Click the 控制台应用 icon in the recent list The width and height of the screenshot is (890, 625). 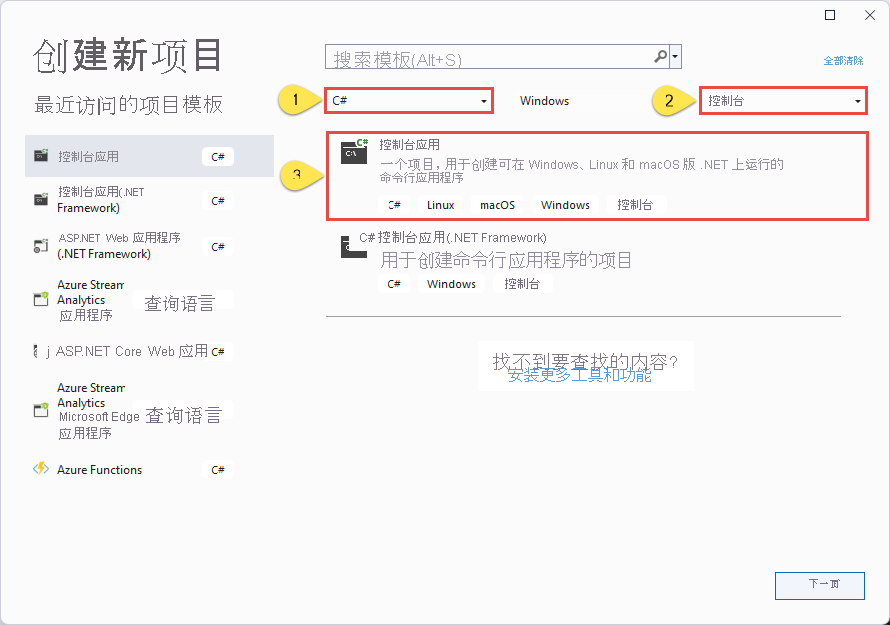coord(41,155)
